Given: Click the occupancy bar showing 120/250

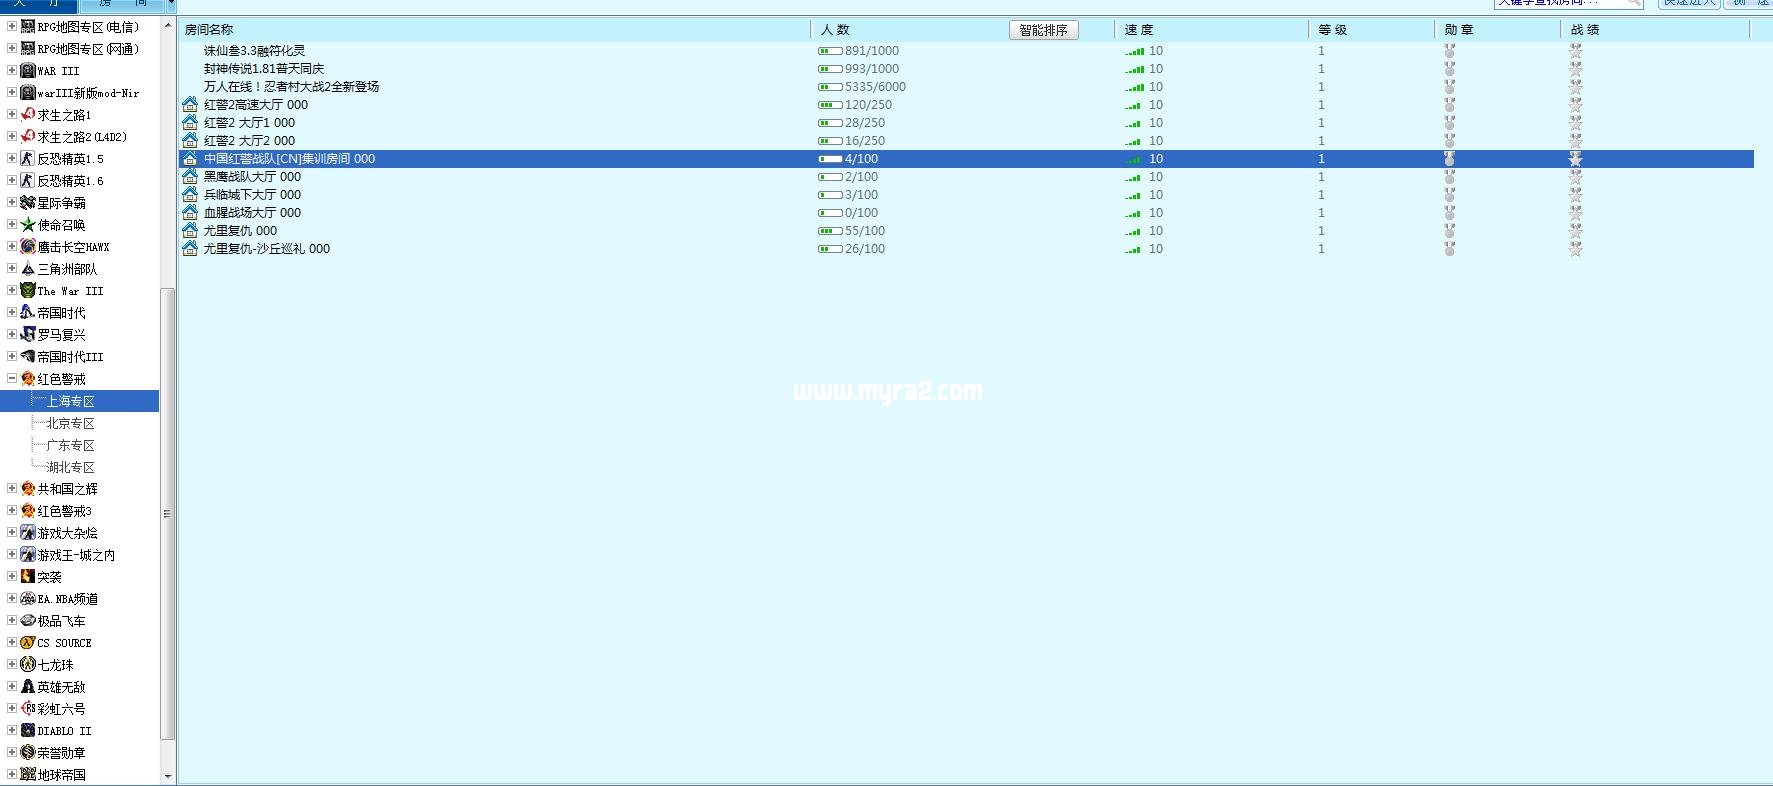Looking at the screenshot, I should pyautogui.click(x=830, y=105).
